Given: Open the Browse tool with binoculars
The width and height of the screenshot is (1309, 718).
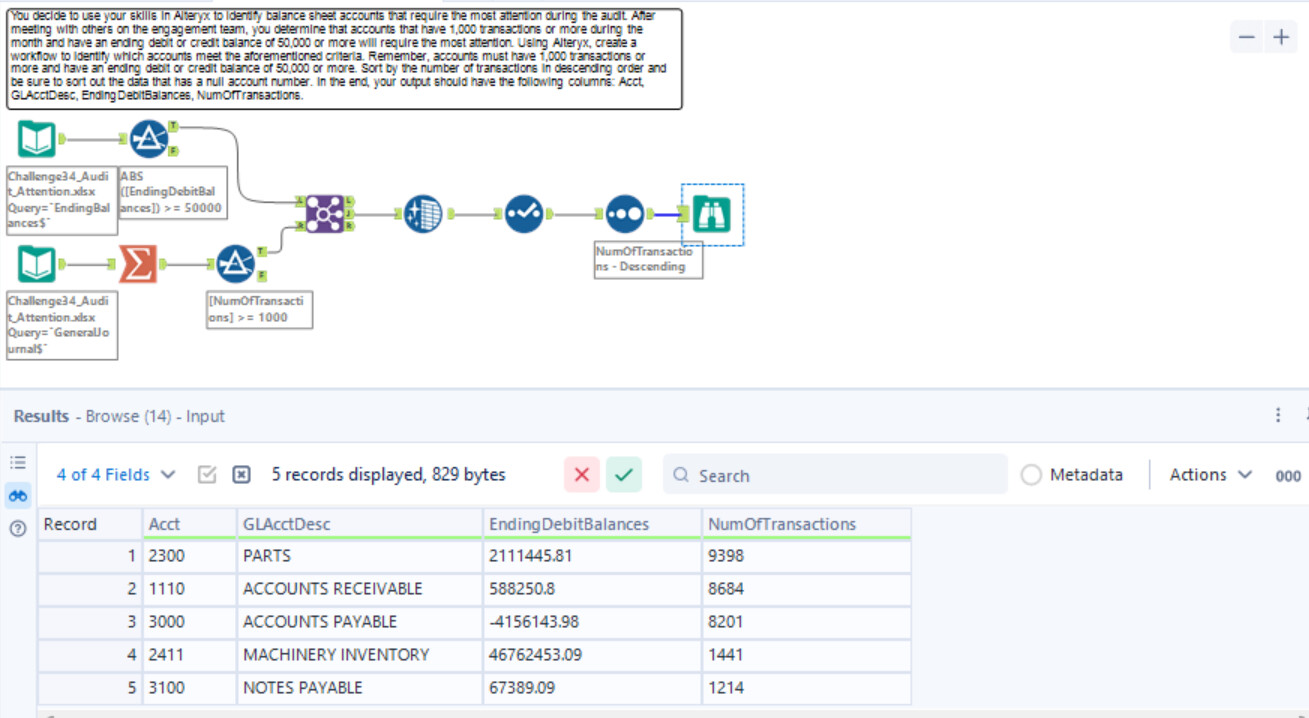Looking at the screenshot, I should pos(712,214).
